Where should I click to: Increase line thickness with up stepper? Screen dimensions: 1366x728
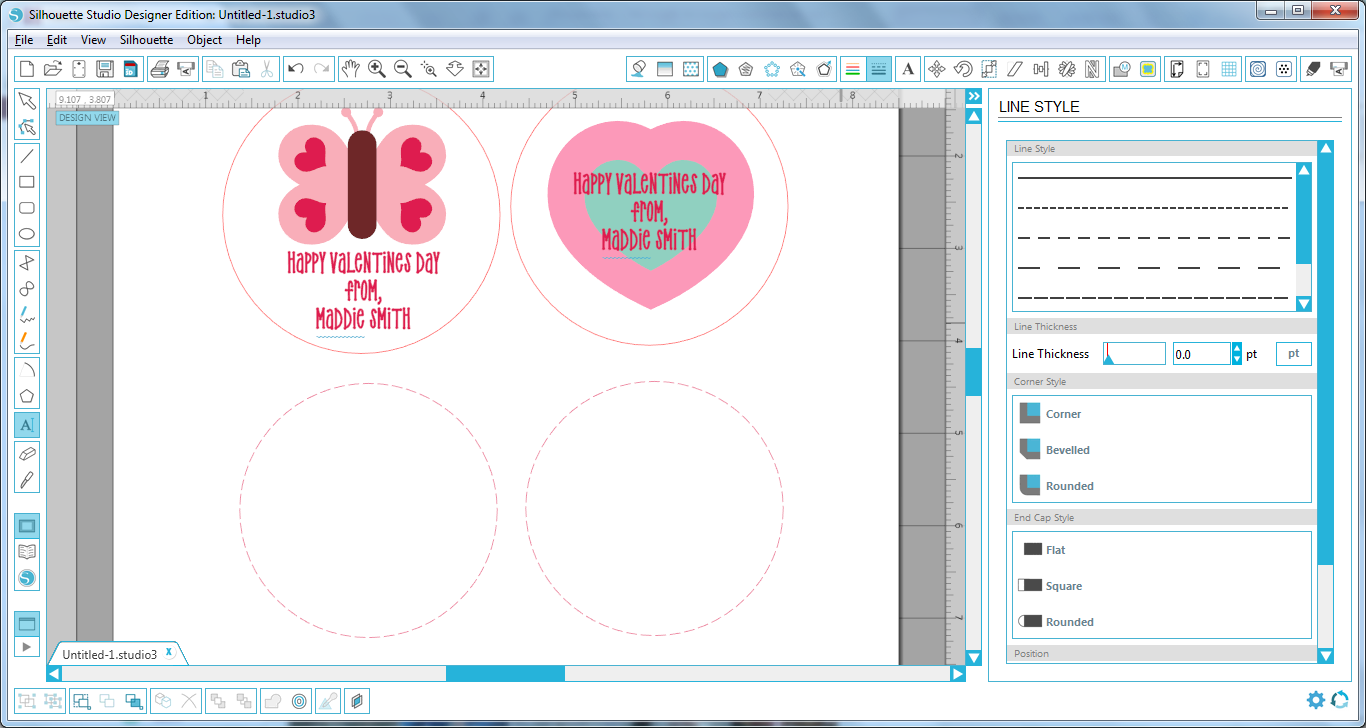1237,348
